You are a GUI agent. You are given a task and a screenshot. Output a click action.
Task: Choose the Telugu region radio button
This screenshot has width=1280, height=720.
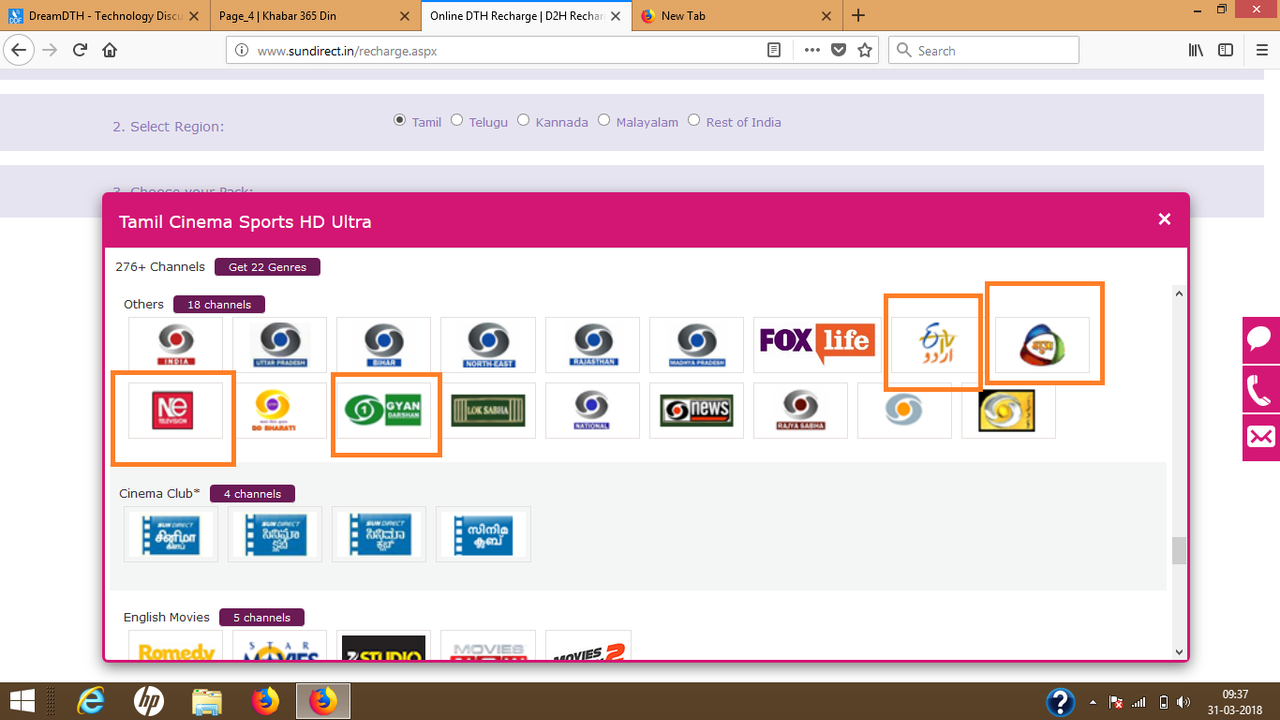(x=457, y=120)
